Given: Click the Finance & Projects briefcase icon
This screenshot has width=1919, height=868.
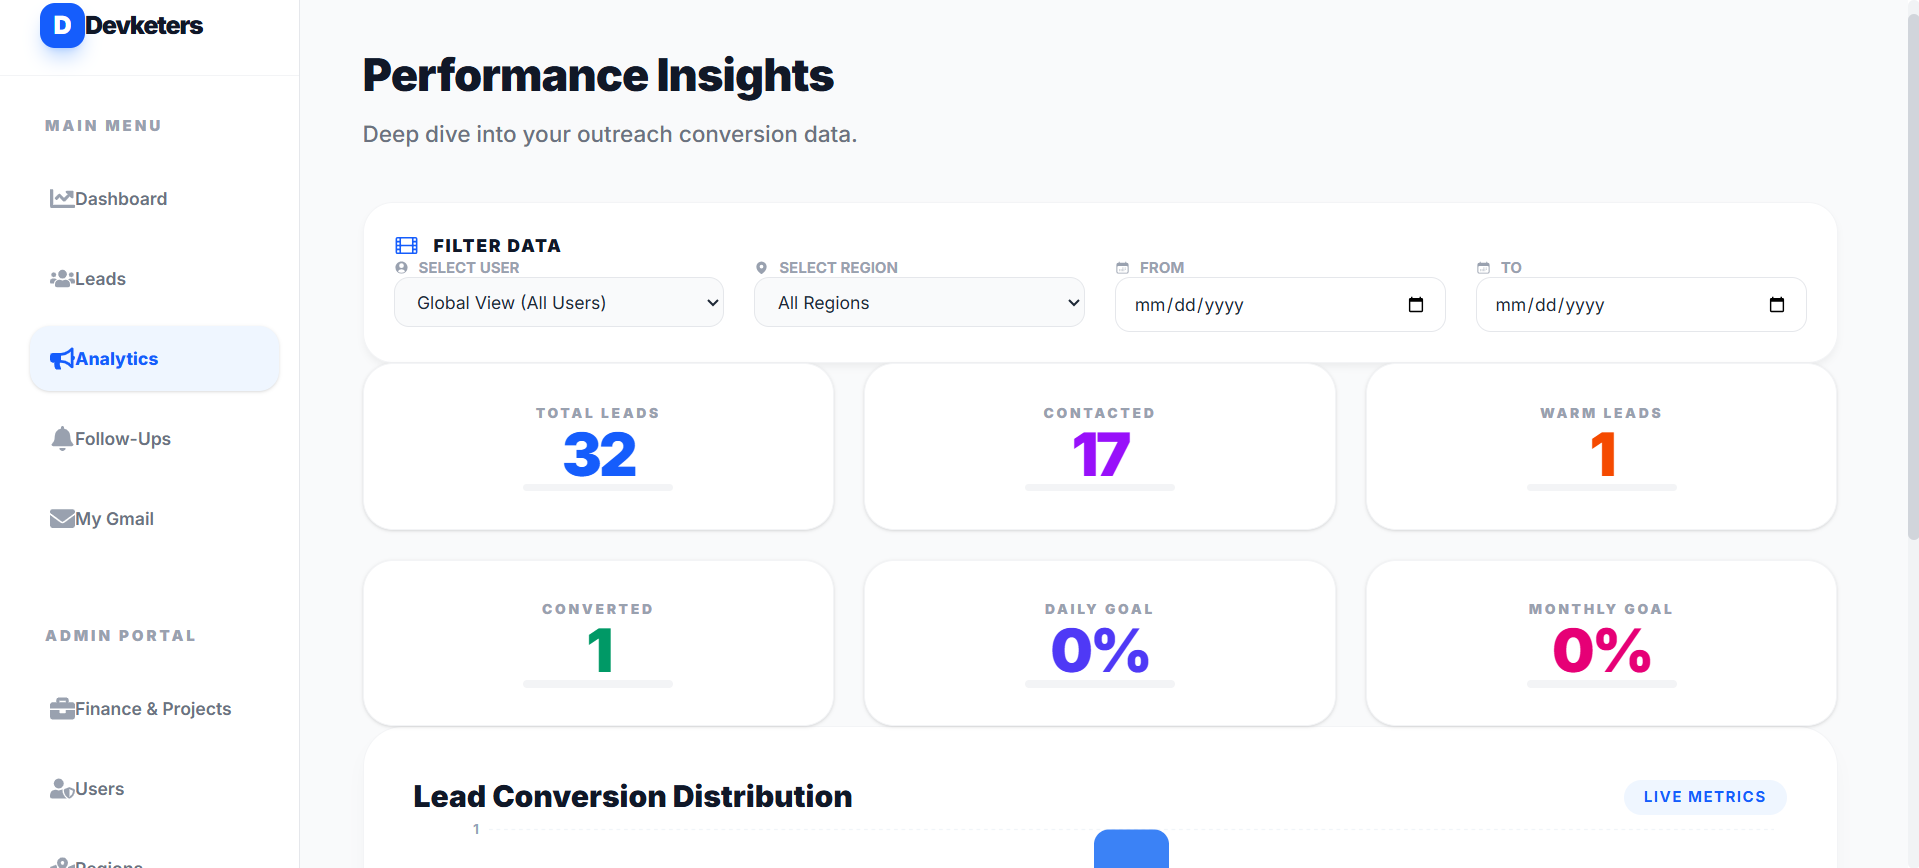Looking at the screenshot, I should point(62,709).
